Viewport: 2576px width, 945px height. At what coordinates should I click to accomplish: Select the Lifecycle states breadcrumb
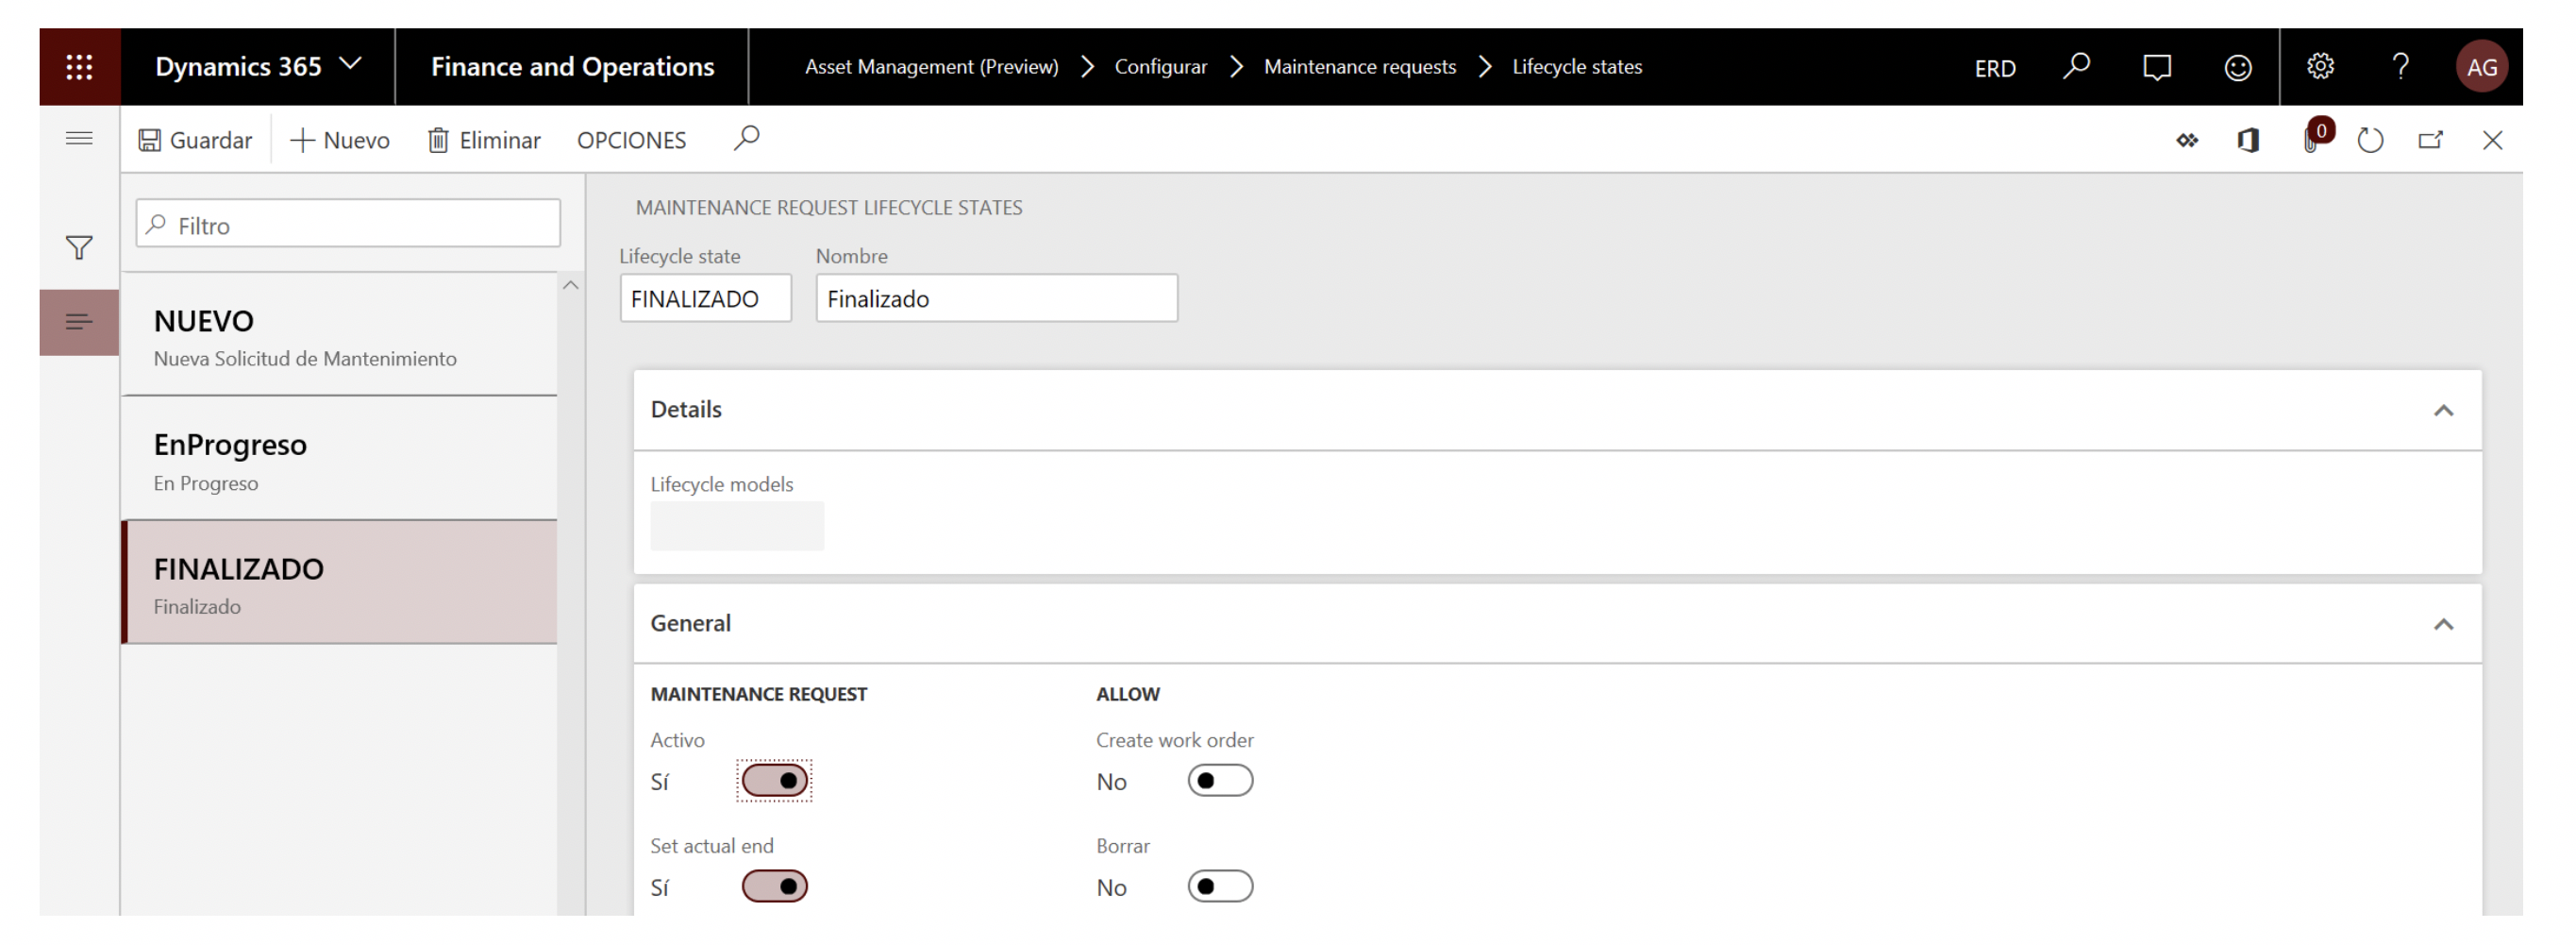(x=1576, y=67)
